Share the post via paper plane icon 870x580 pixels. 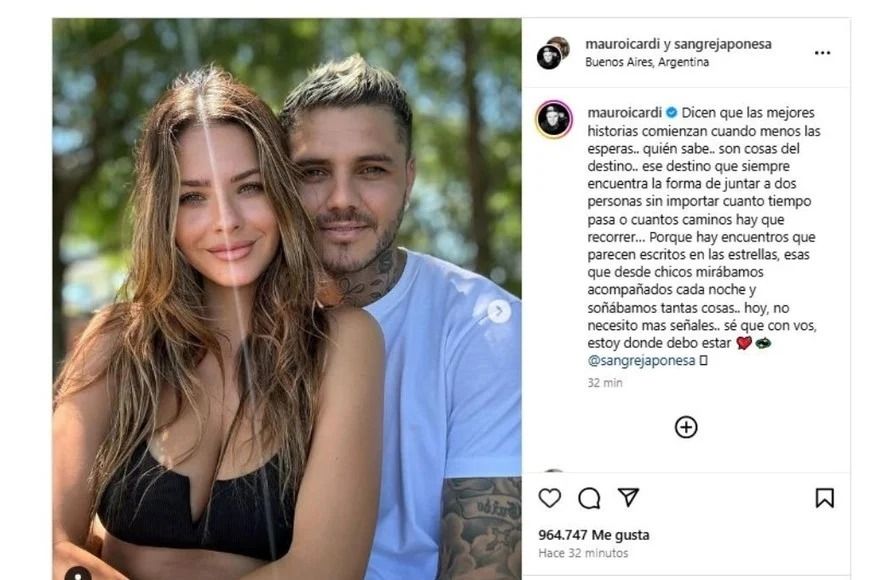click(629, 497)
